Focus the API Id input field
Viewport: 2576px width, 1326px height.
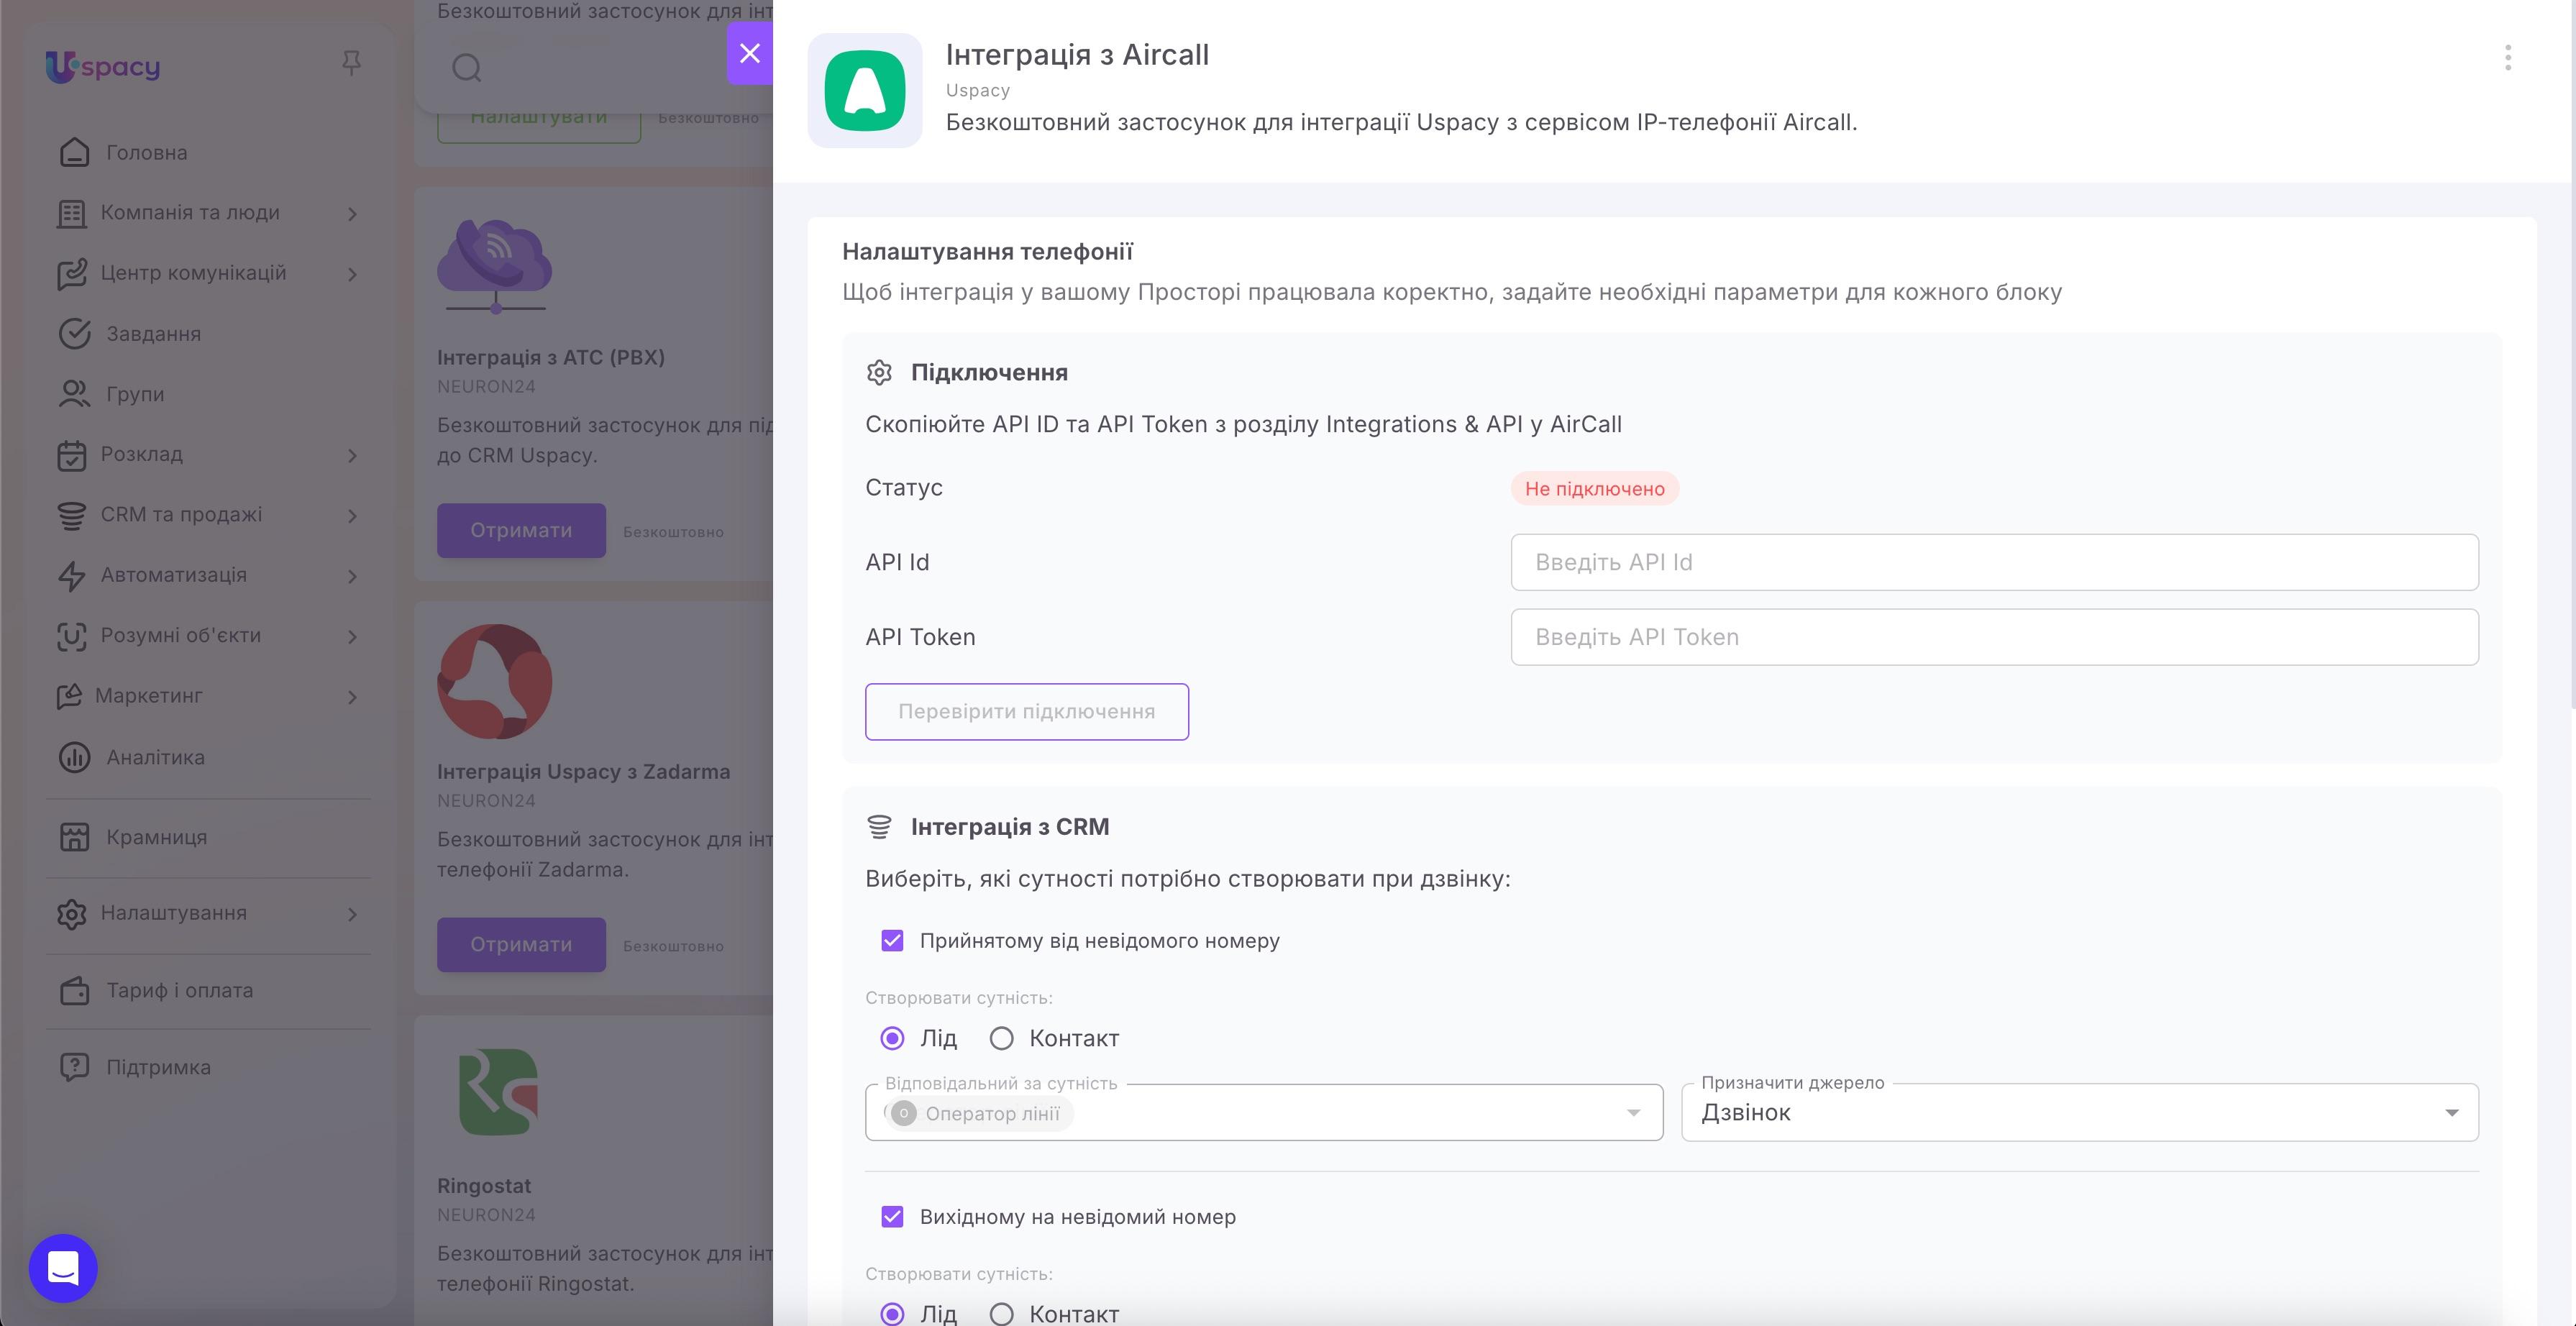click(1994, 562)
